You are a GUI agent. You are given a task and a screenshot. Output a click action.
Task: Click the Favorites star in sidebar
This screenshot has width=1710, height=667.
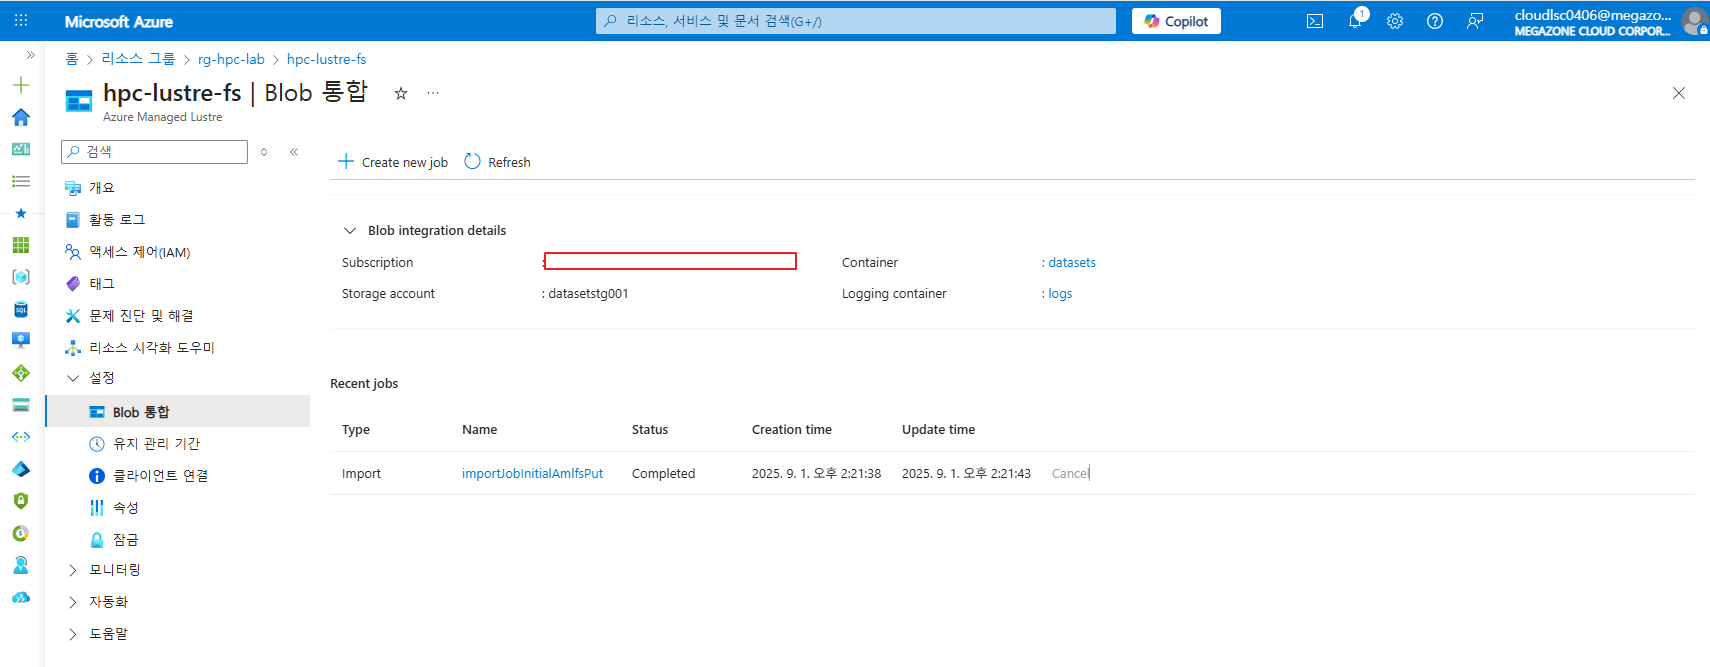(21, 213)
